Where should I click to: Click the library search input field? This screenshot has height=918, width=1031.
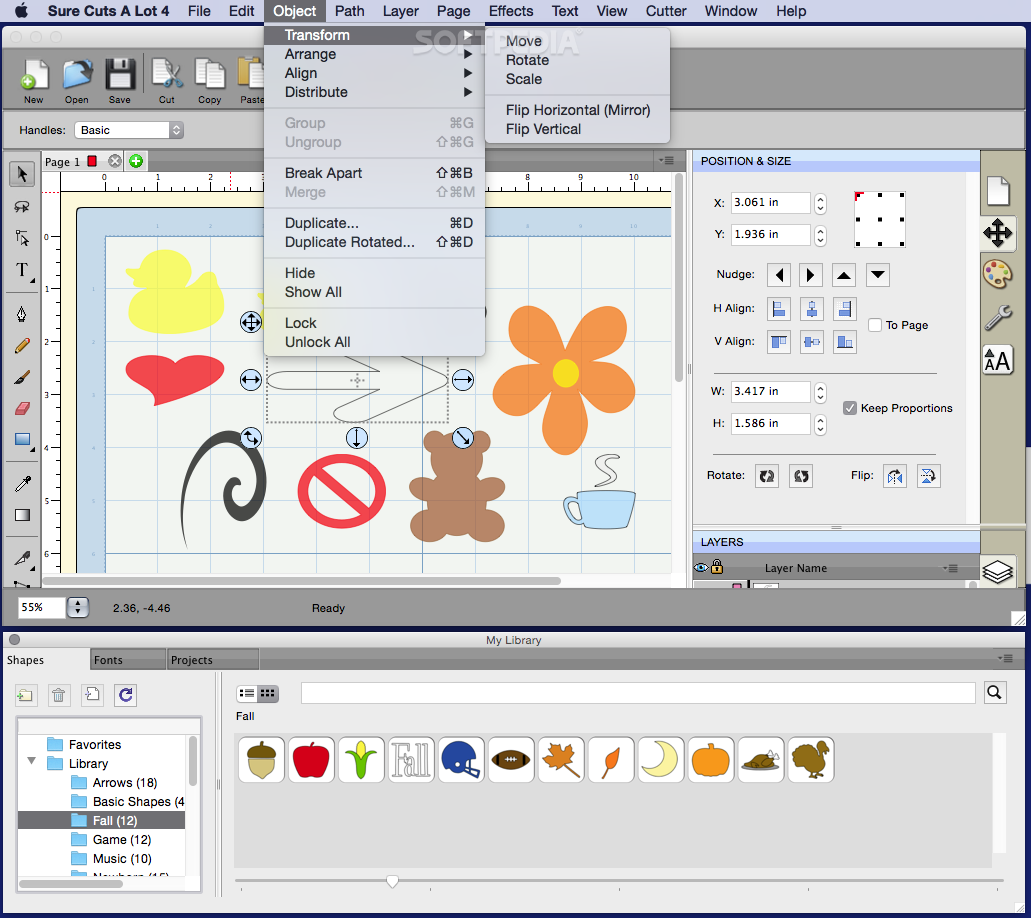pos(638,692)
